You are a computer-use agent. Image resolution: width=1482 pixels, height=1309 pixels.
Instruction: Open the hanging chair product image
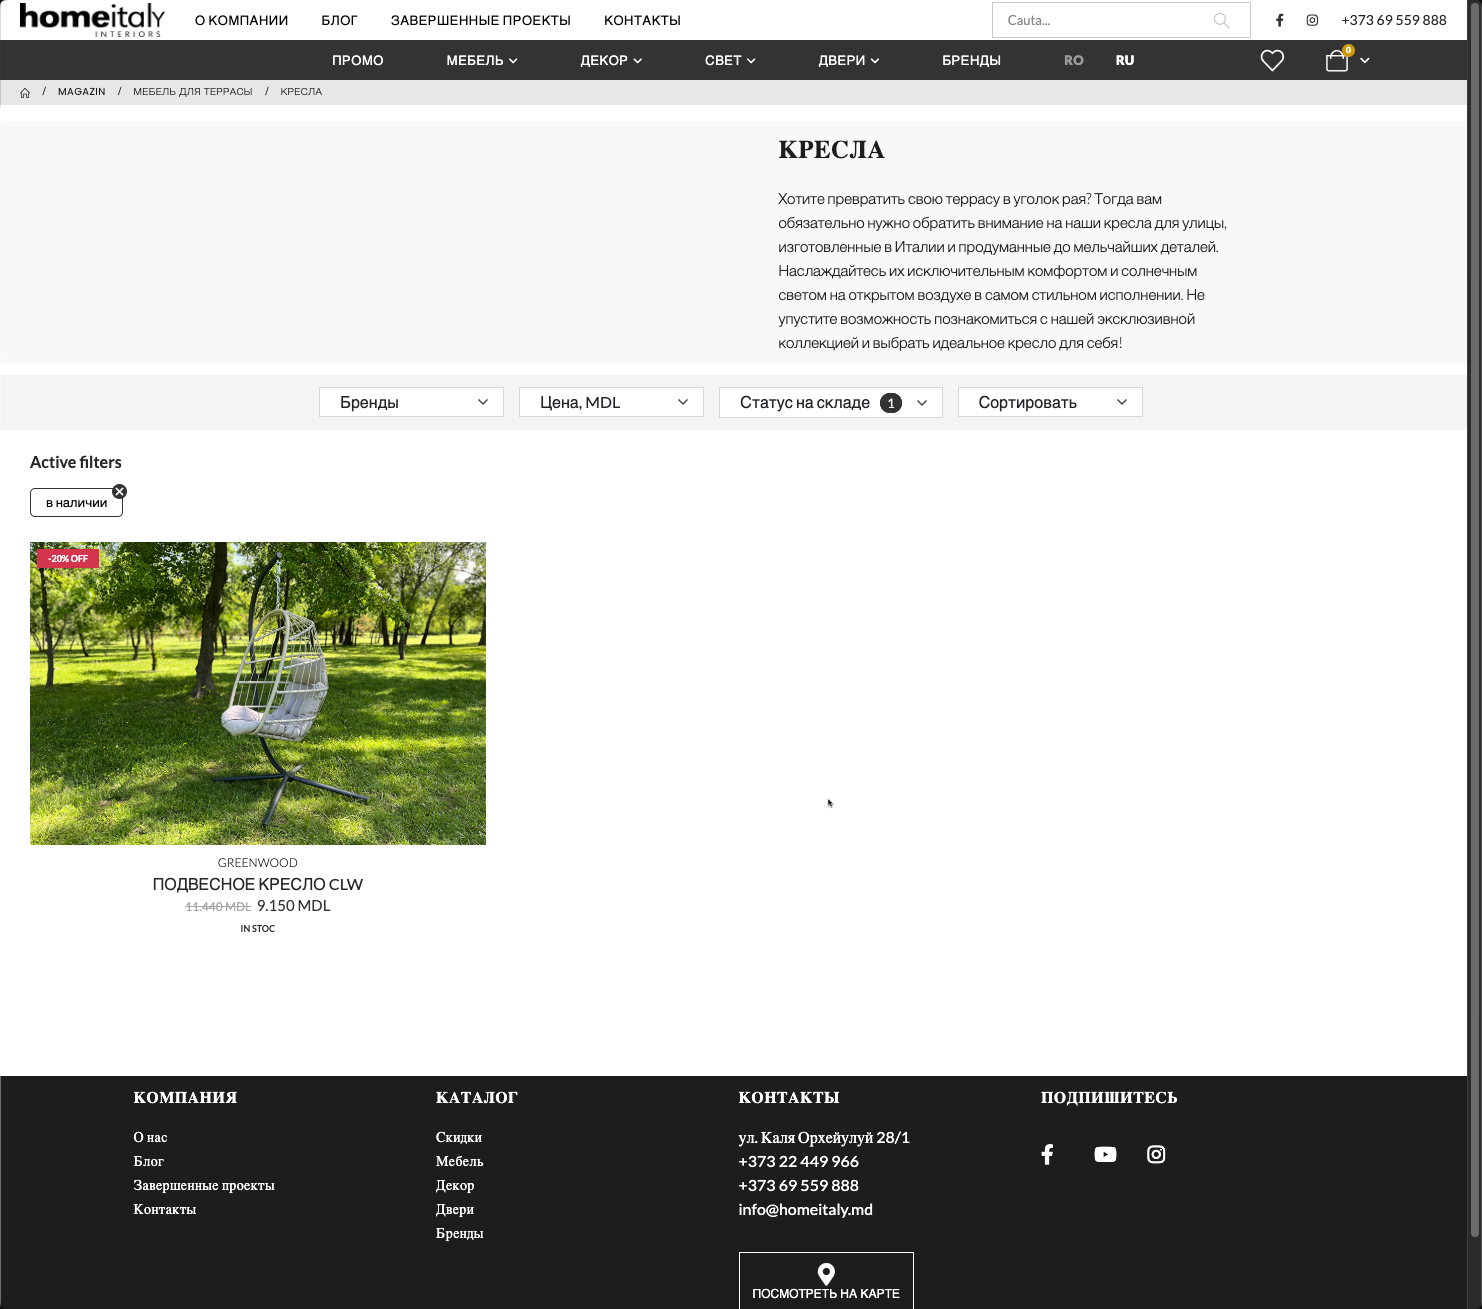tap(258, 693)
